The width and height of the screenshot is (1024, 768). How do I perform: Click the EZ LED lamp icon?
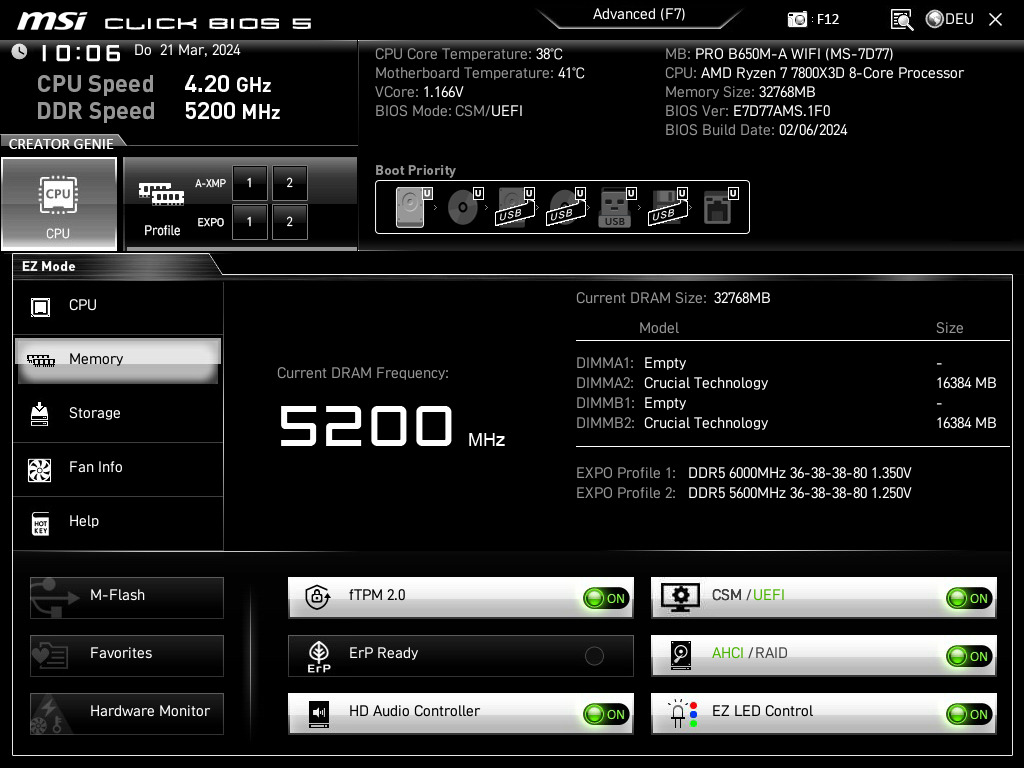682,714
